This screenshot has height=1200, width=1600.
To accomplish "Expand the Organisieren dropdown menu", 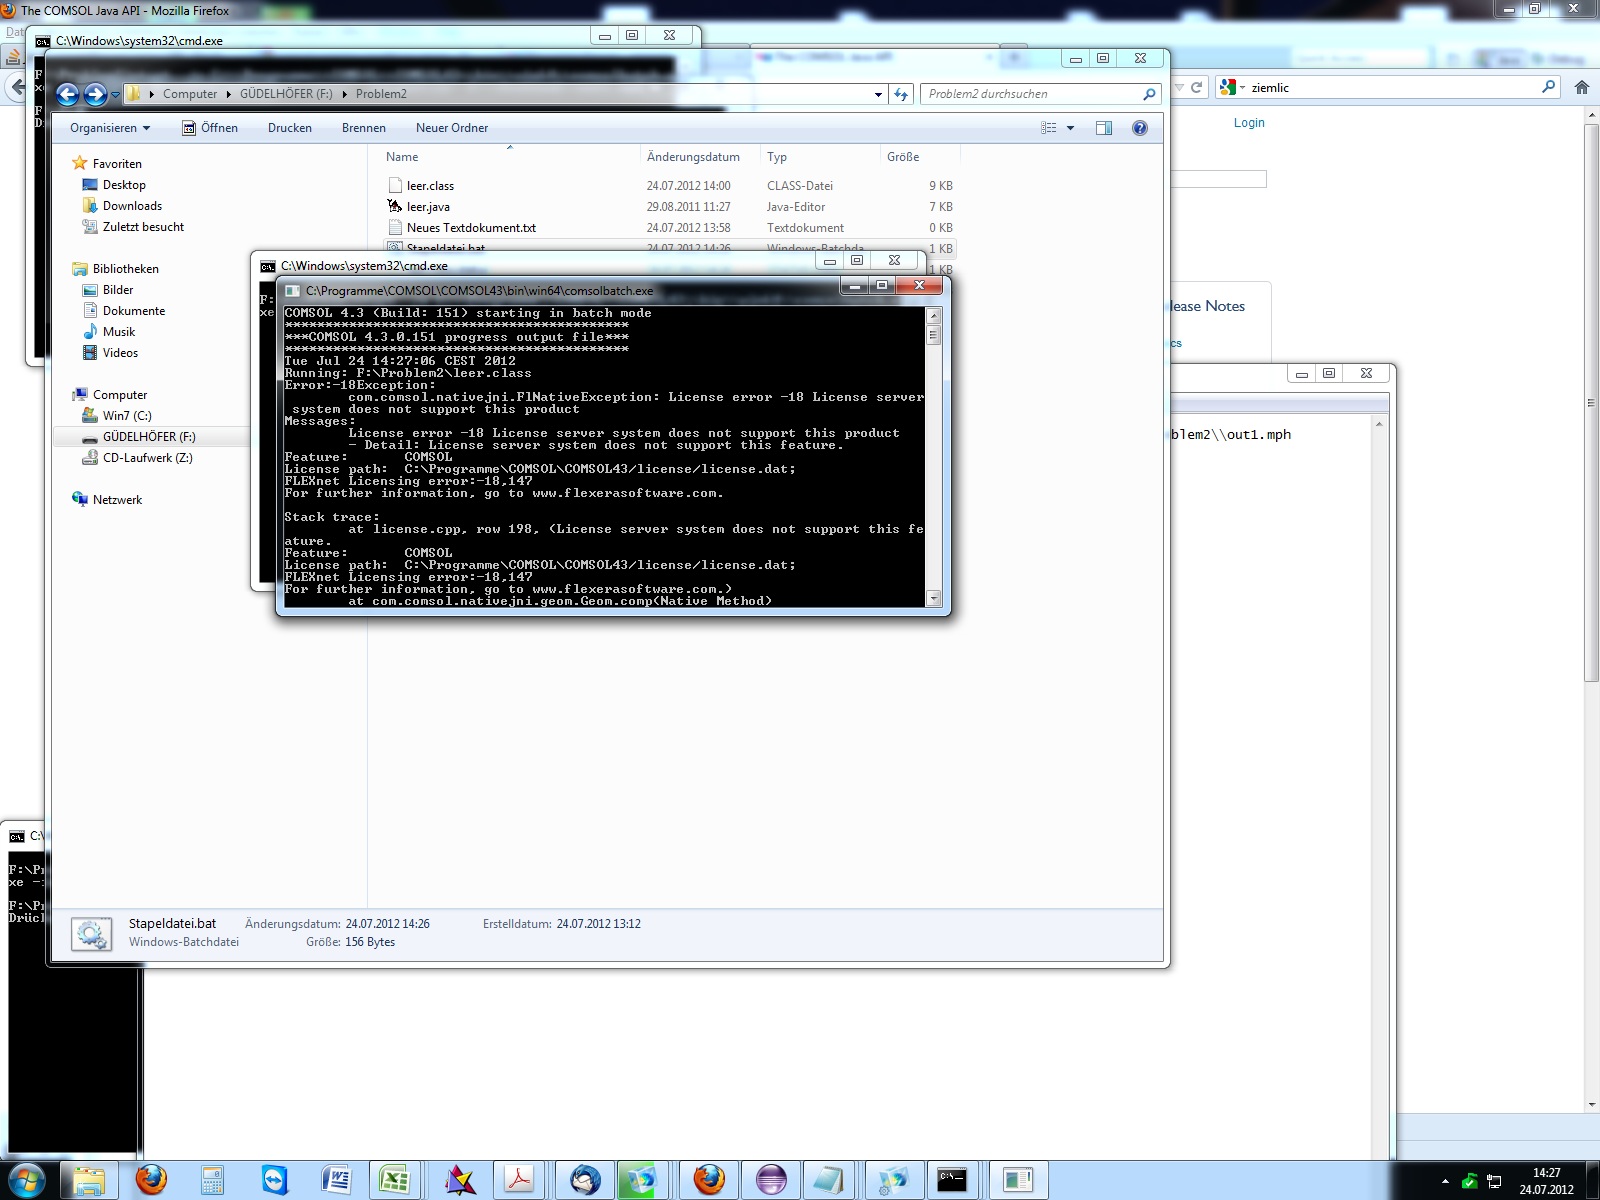I will [x=109, y=128].
